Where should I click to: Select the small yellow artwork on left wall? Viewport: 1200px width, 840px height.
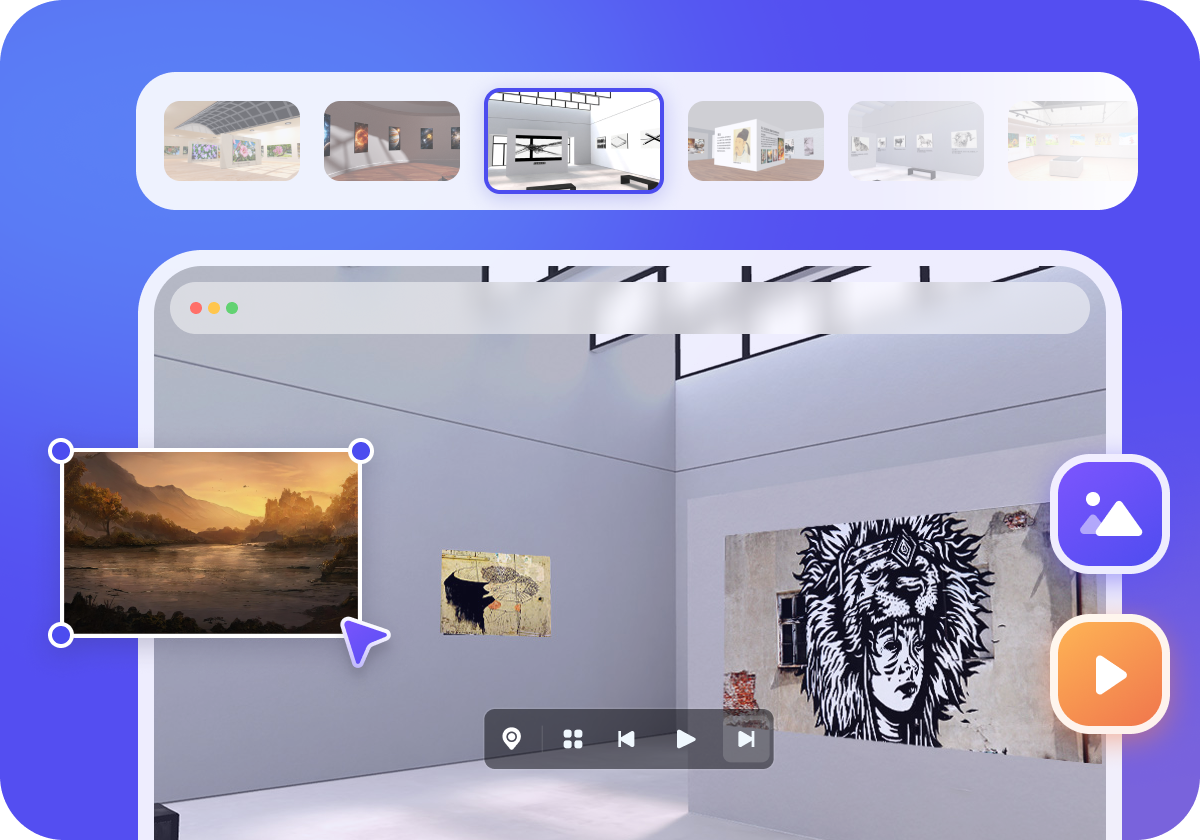point(496,592)
